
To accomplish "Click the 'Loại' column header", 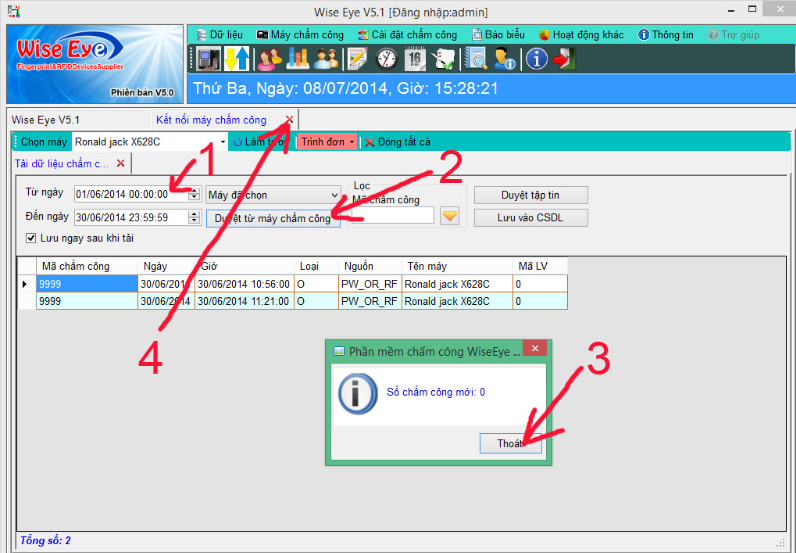I will pyautogui.click(x=316, y=266).
